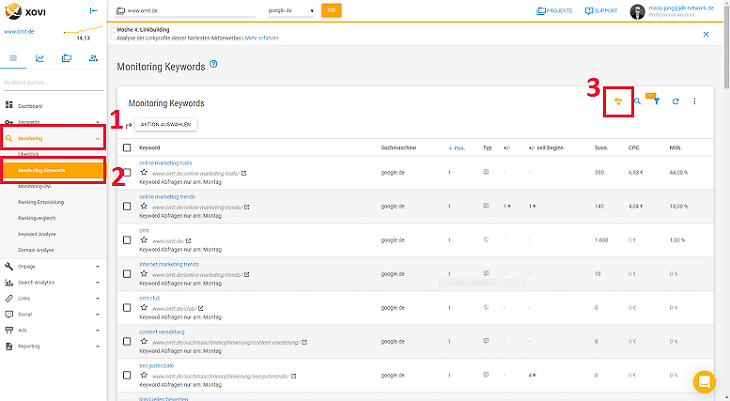
Task: Refresh the Monitoring Keywords table
Action: pos(676,102)
